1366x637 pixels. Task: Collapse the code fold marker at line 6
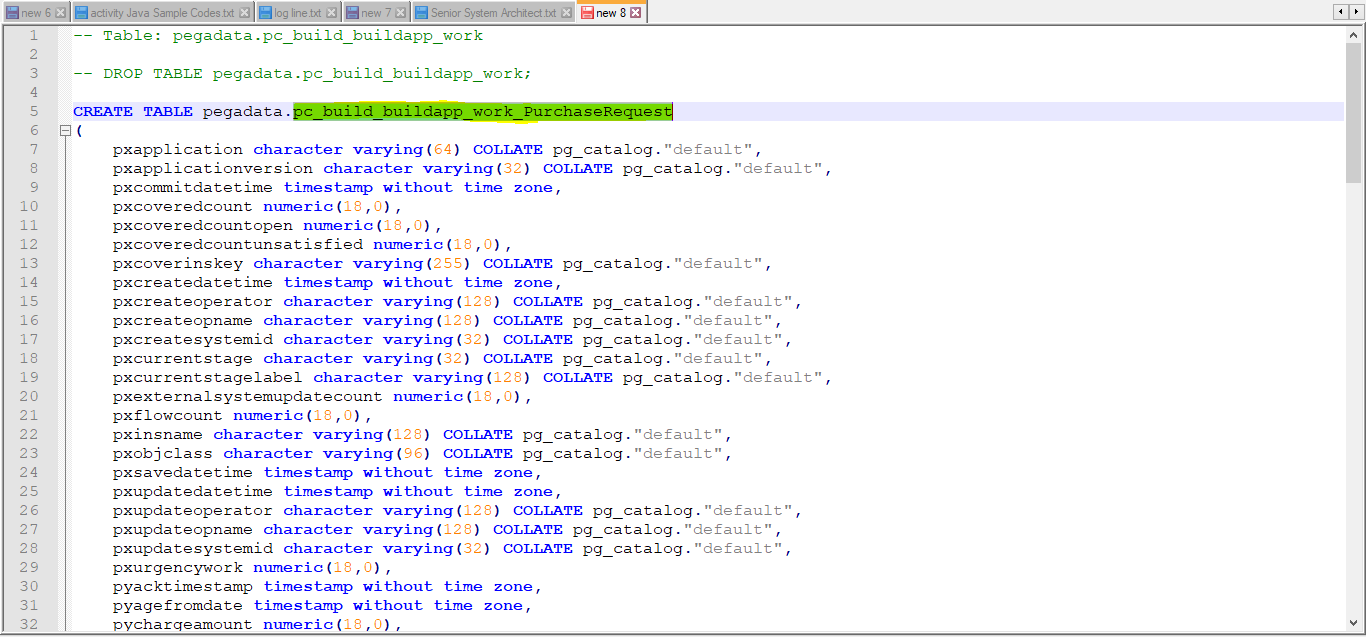tap(64, 130)
